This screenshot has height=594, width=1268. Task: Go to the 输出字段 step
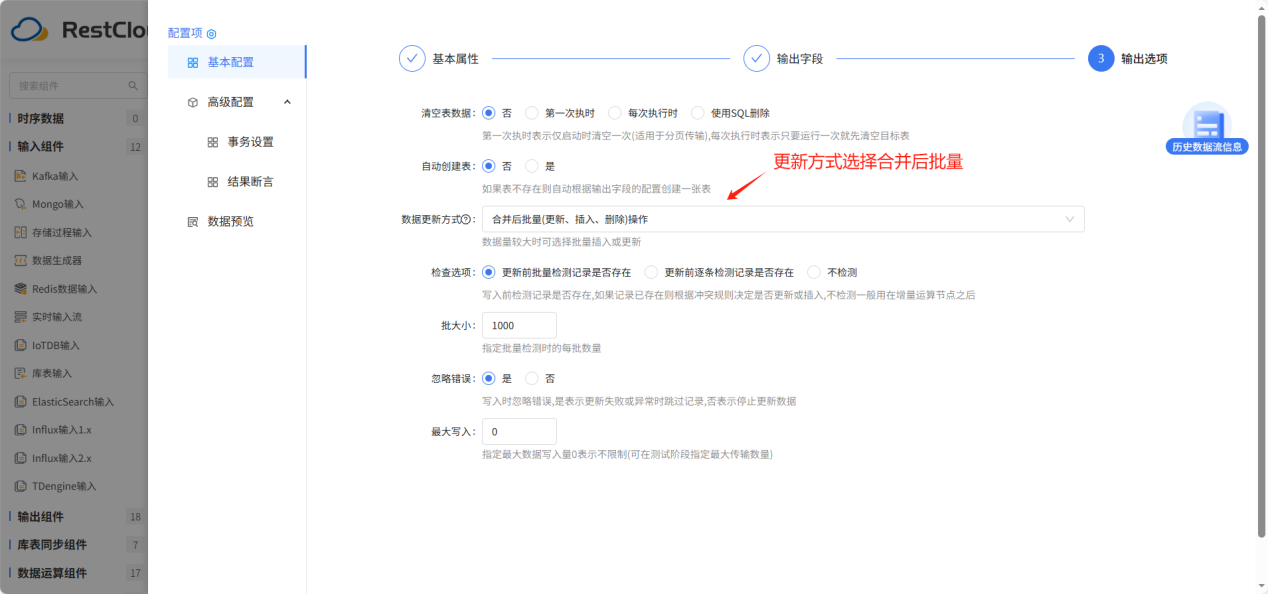(x=790, y=59)
